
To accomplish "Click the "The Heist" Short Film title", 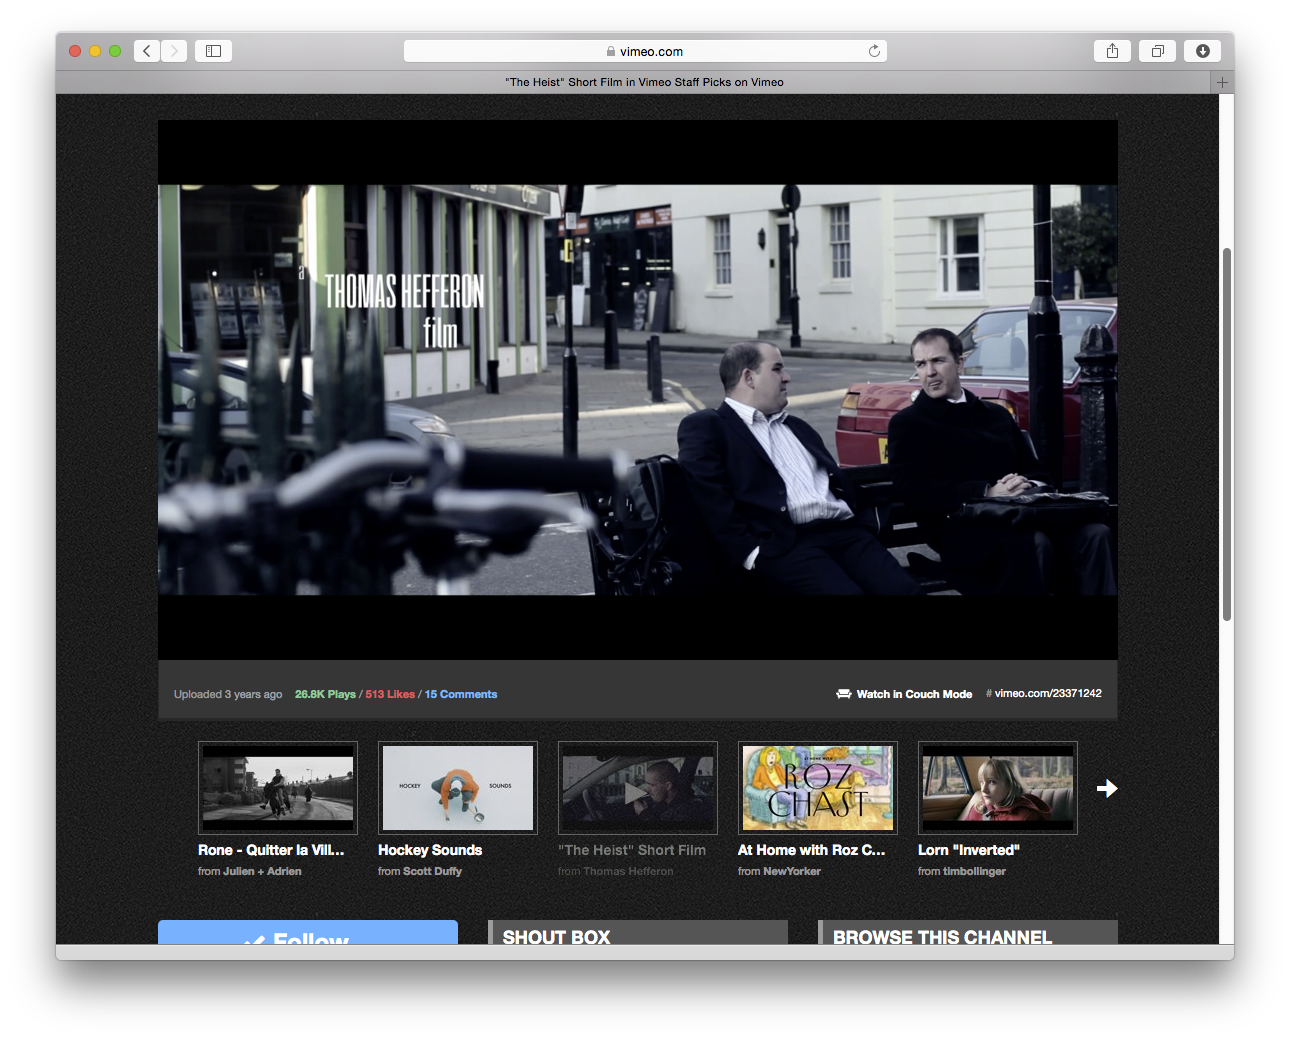I will point(632,850).
